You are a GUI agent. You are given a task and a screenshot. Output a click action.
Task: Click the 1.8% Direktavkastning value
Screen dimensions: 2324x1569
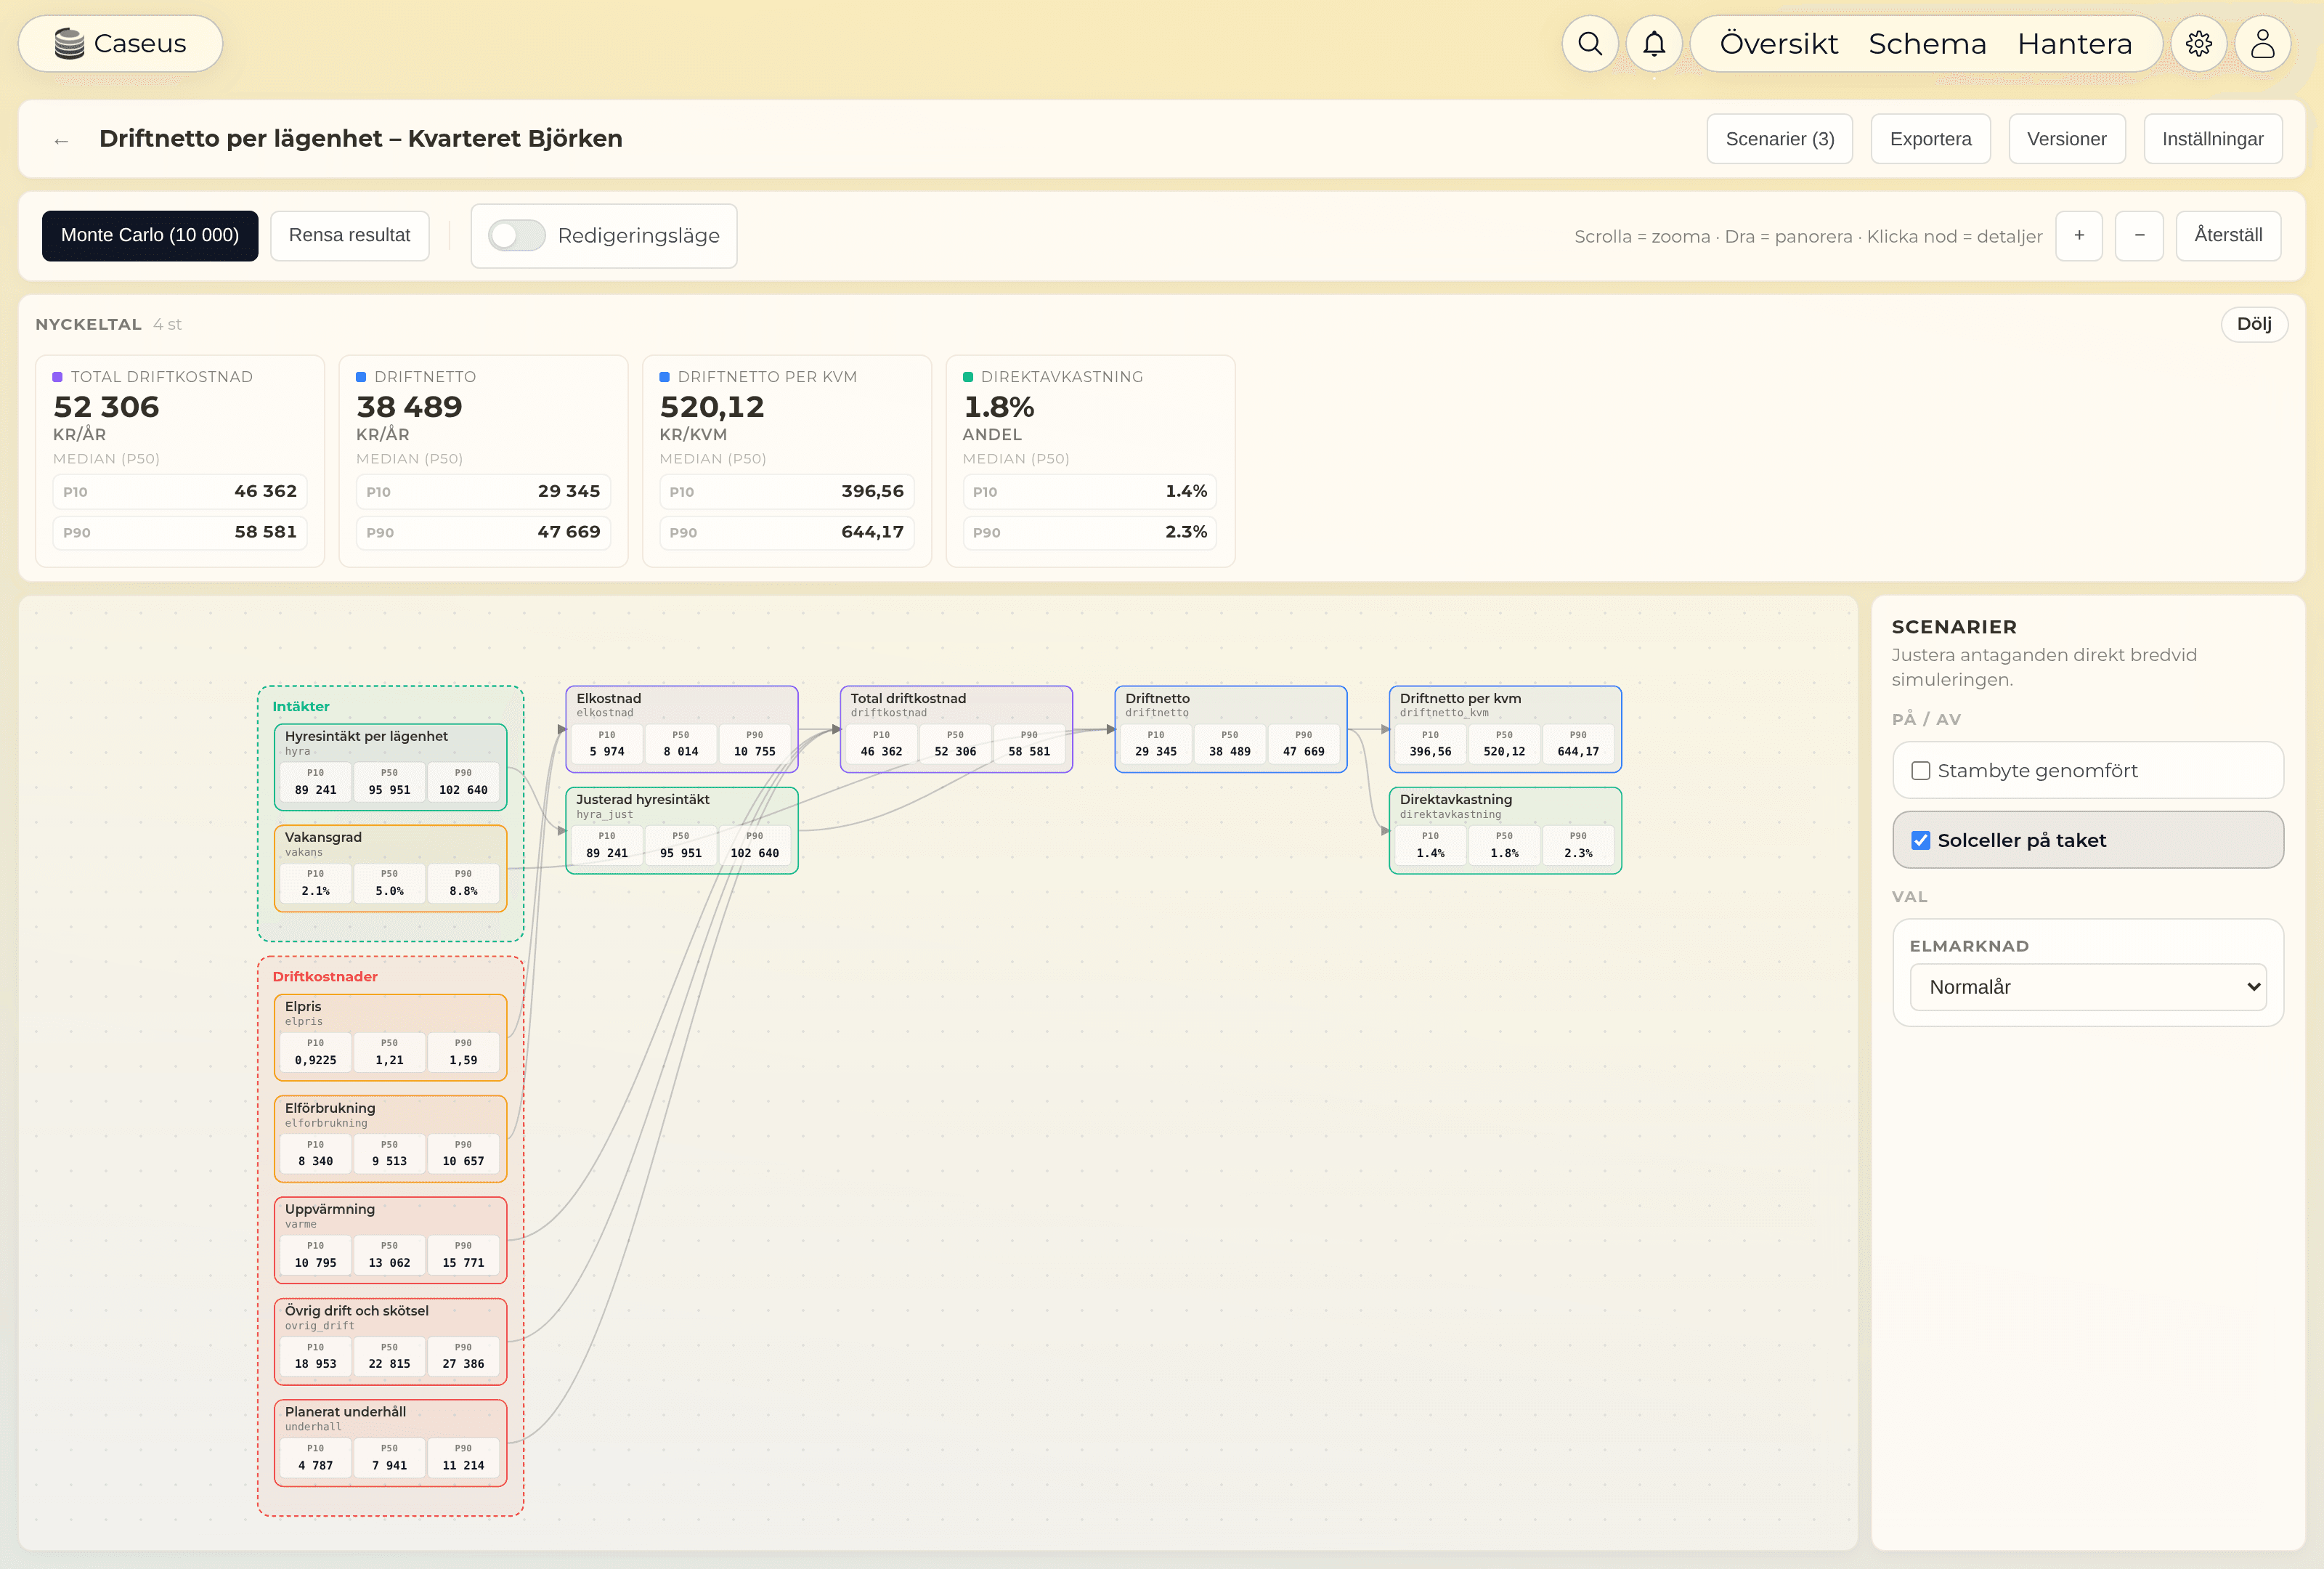tap(998, 407)
